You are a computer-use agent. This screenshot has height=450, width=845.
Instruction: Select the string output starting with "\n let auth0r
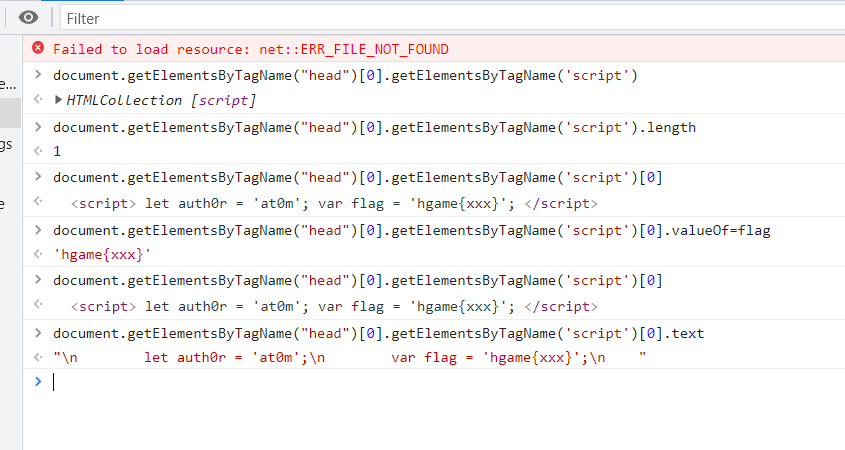point(349,357)
